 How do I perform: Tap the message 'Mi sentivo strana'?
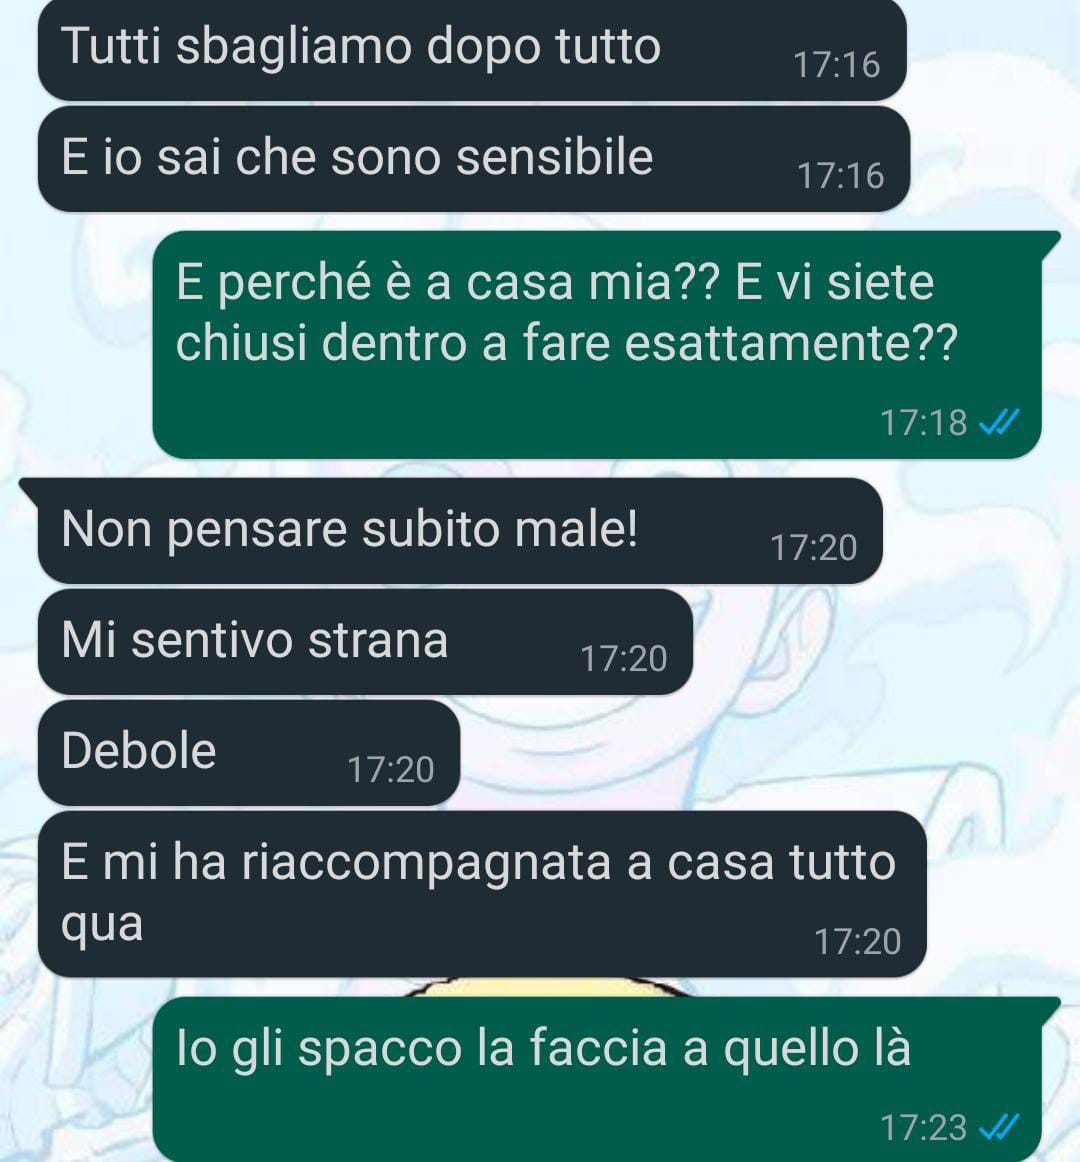(365, 642)
